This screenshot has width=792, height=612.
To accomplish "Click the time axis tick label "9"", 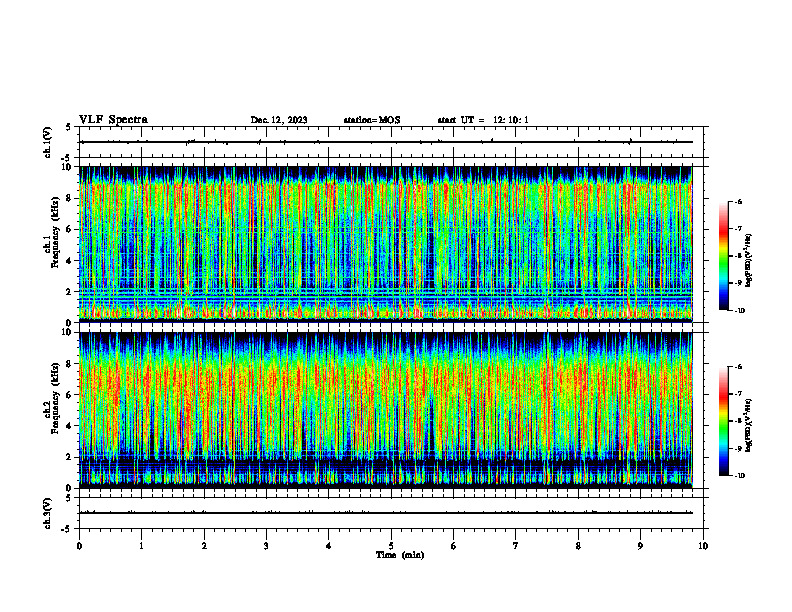I will coord(640,546).
